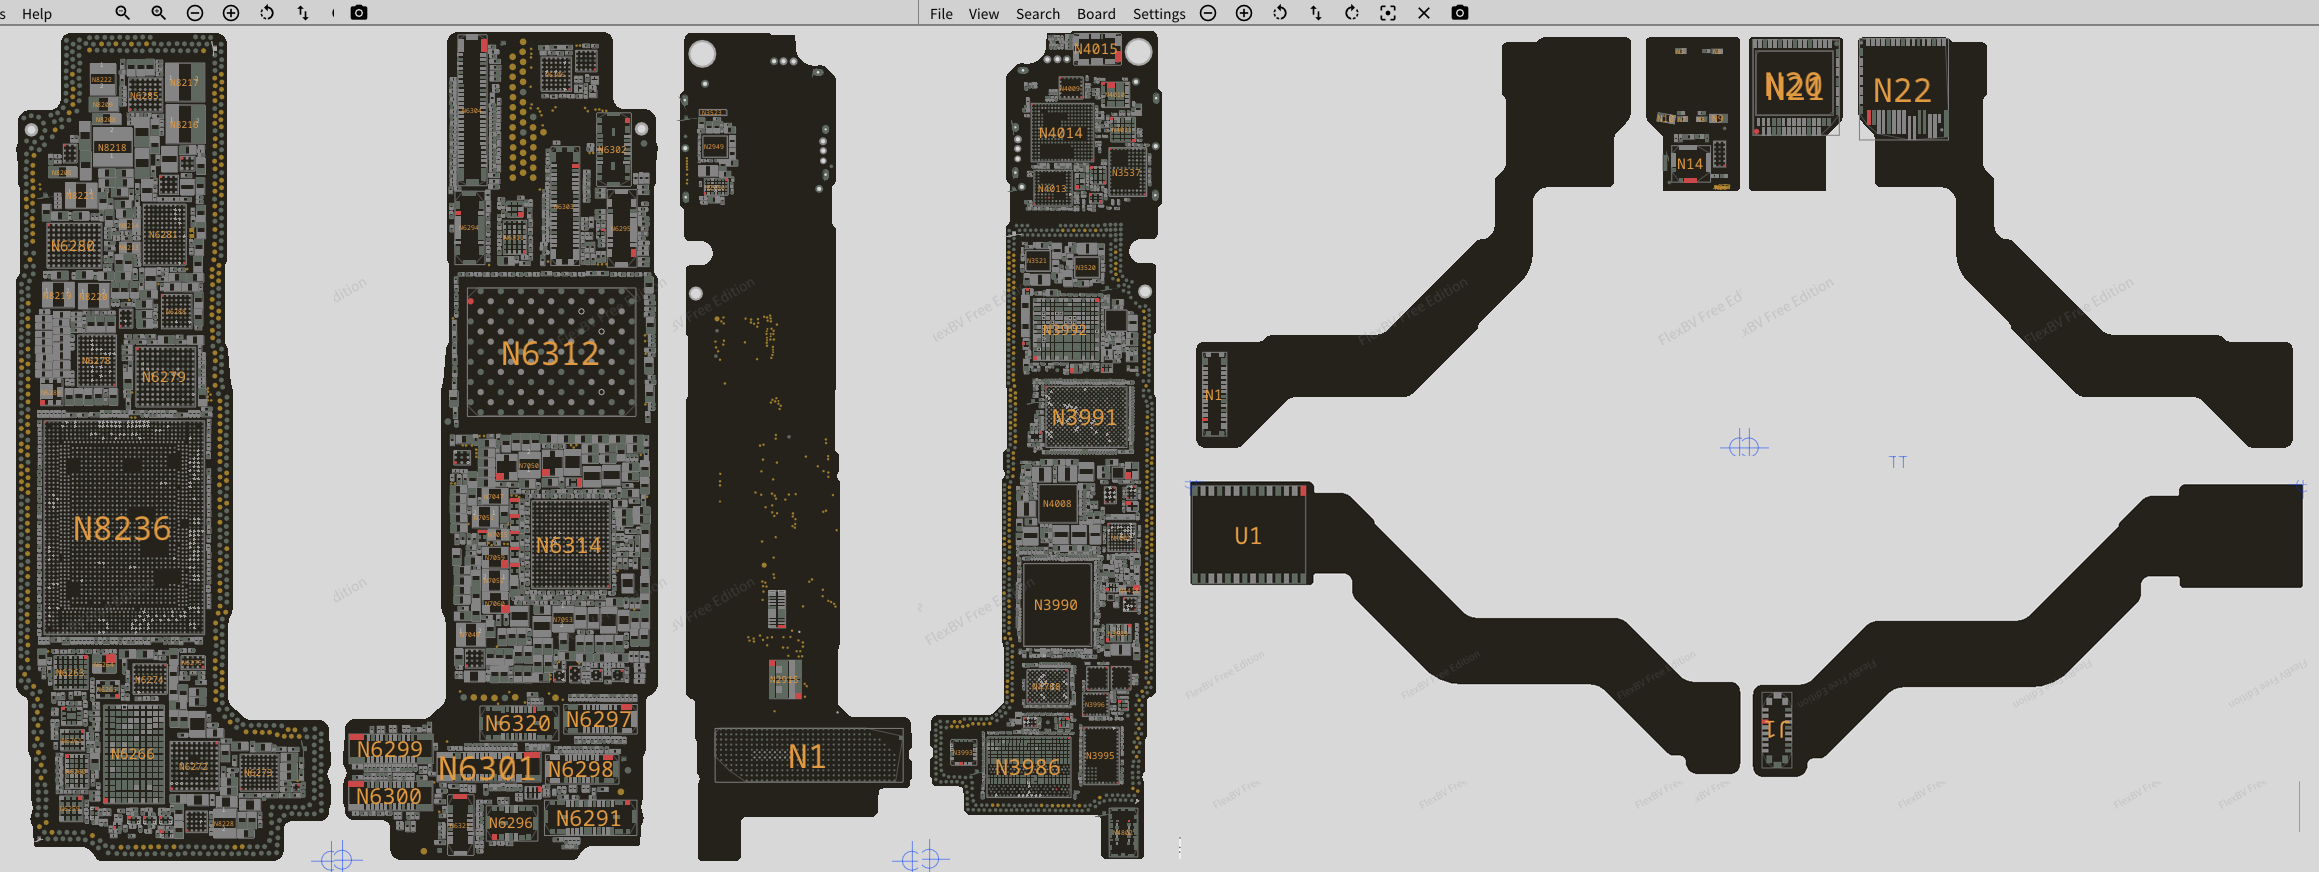Flip the board using the arrows icon after Settings
This screenshot has width=2319, height=872.
(1316, 13)
